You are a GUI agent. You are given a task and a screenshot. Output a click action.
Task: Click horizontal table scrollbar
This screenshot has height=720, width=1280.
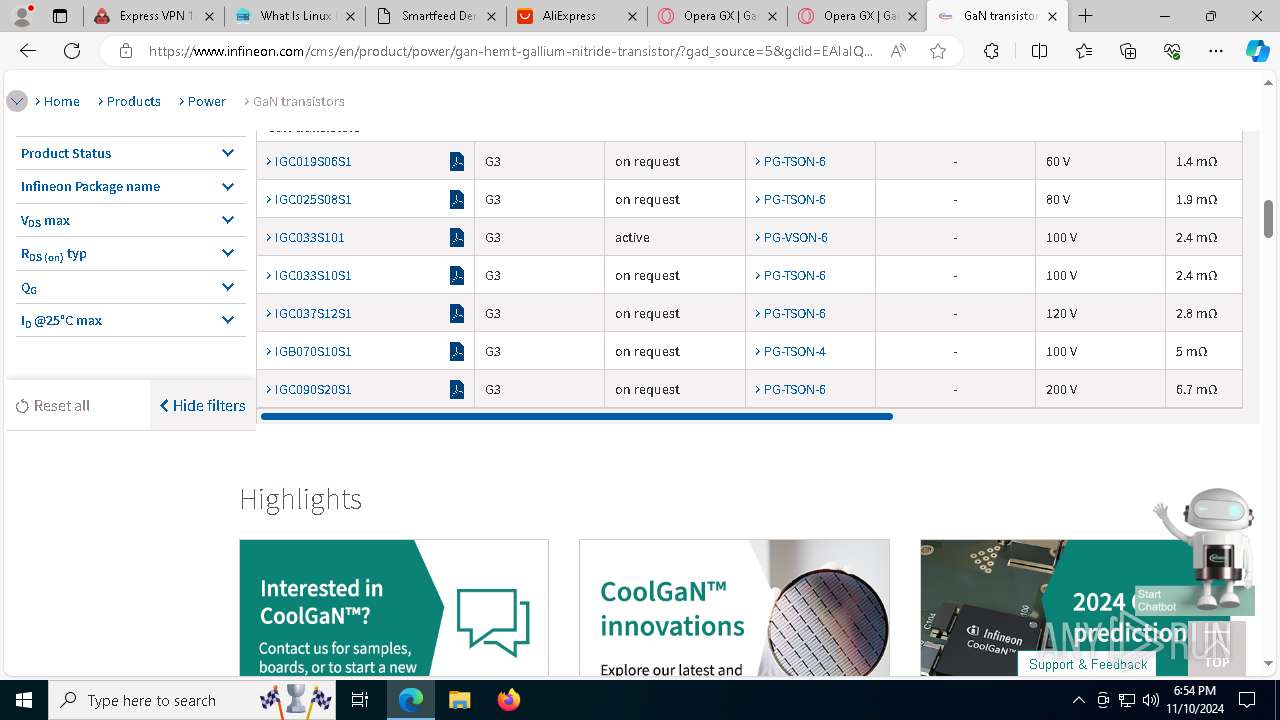(576, 416)
